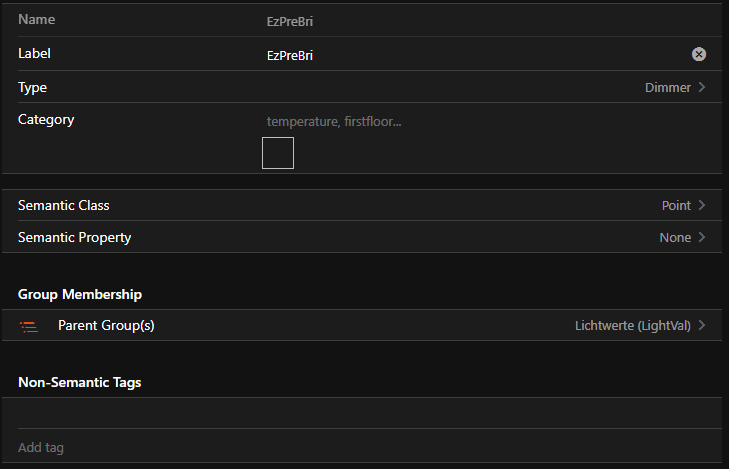729x469 pixels.
Task: Click the None semantic property value
Action: pyautogui.click(x=675, y=238)
